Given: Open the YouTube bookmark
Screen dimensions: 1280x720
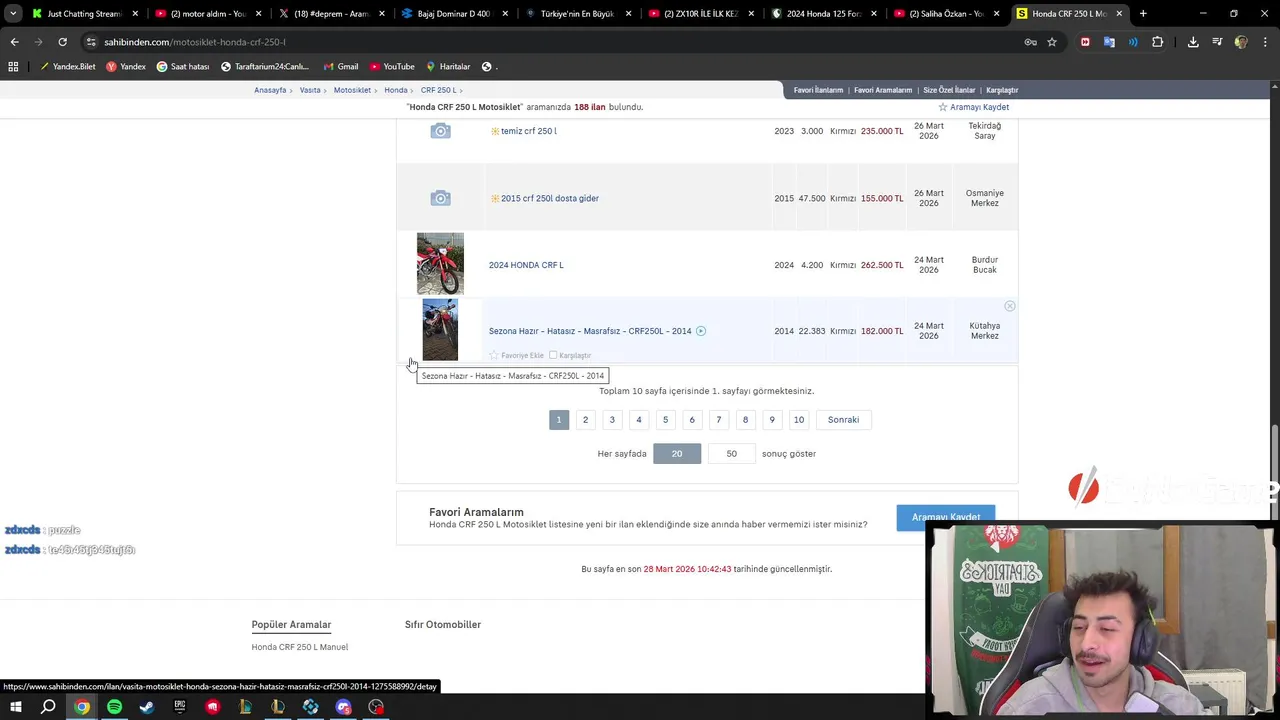Looking at the screenshot, I should pos(392,67).
